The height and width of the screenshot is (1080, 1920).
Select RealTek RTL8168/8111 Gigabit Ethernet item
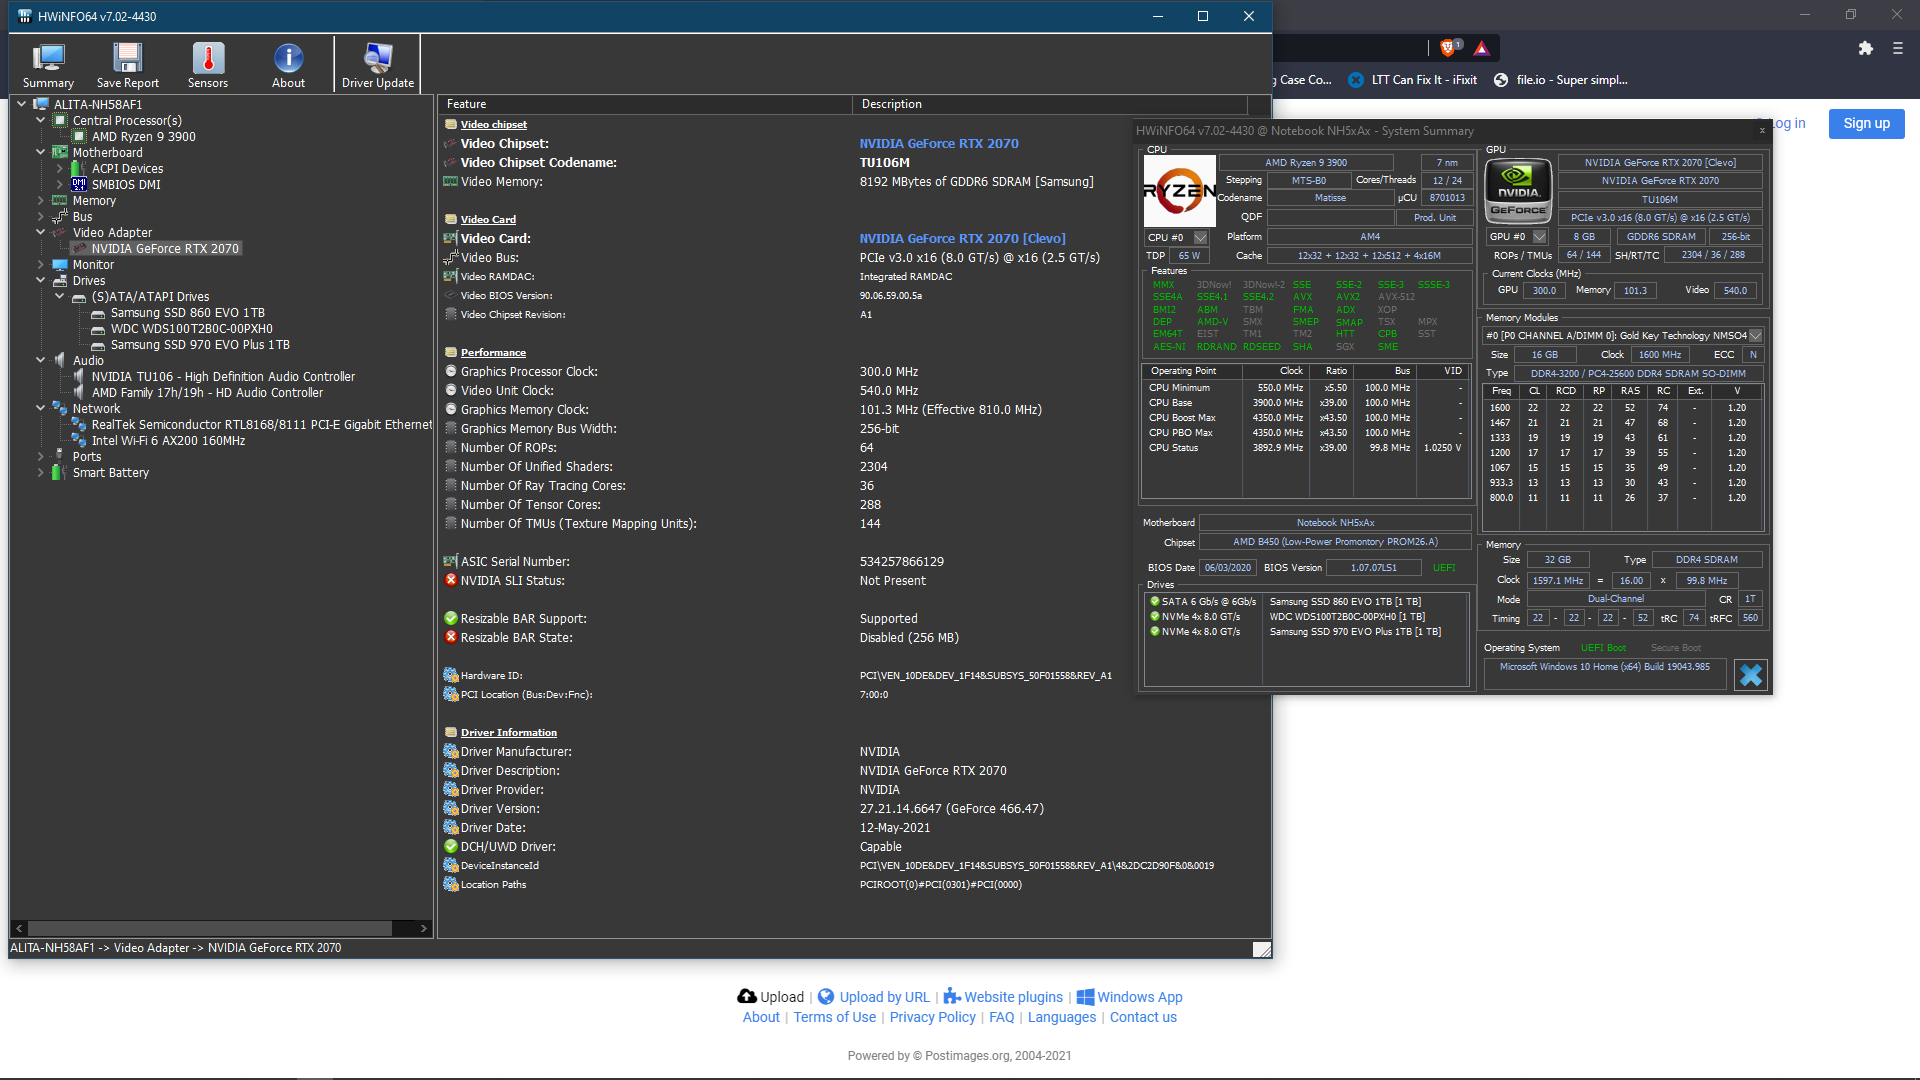tap(261, 424)
